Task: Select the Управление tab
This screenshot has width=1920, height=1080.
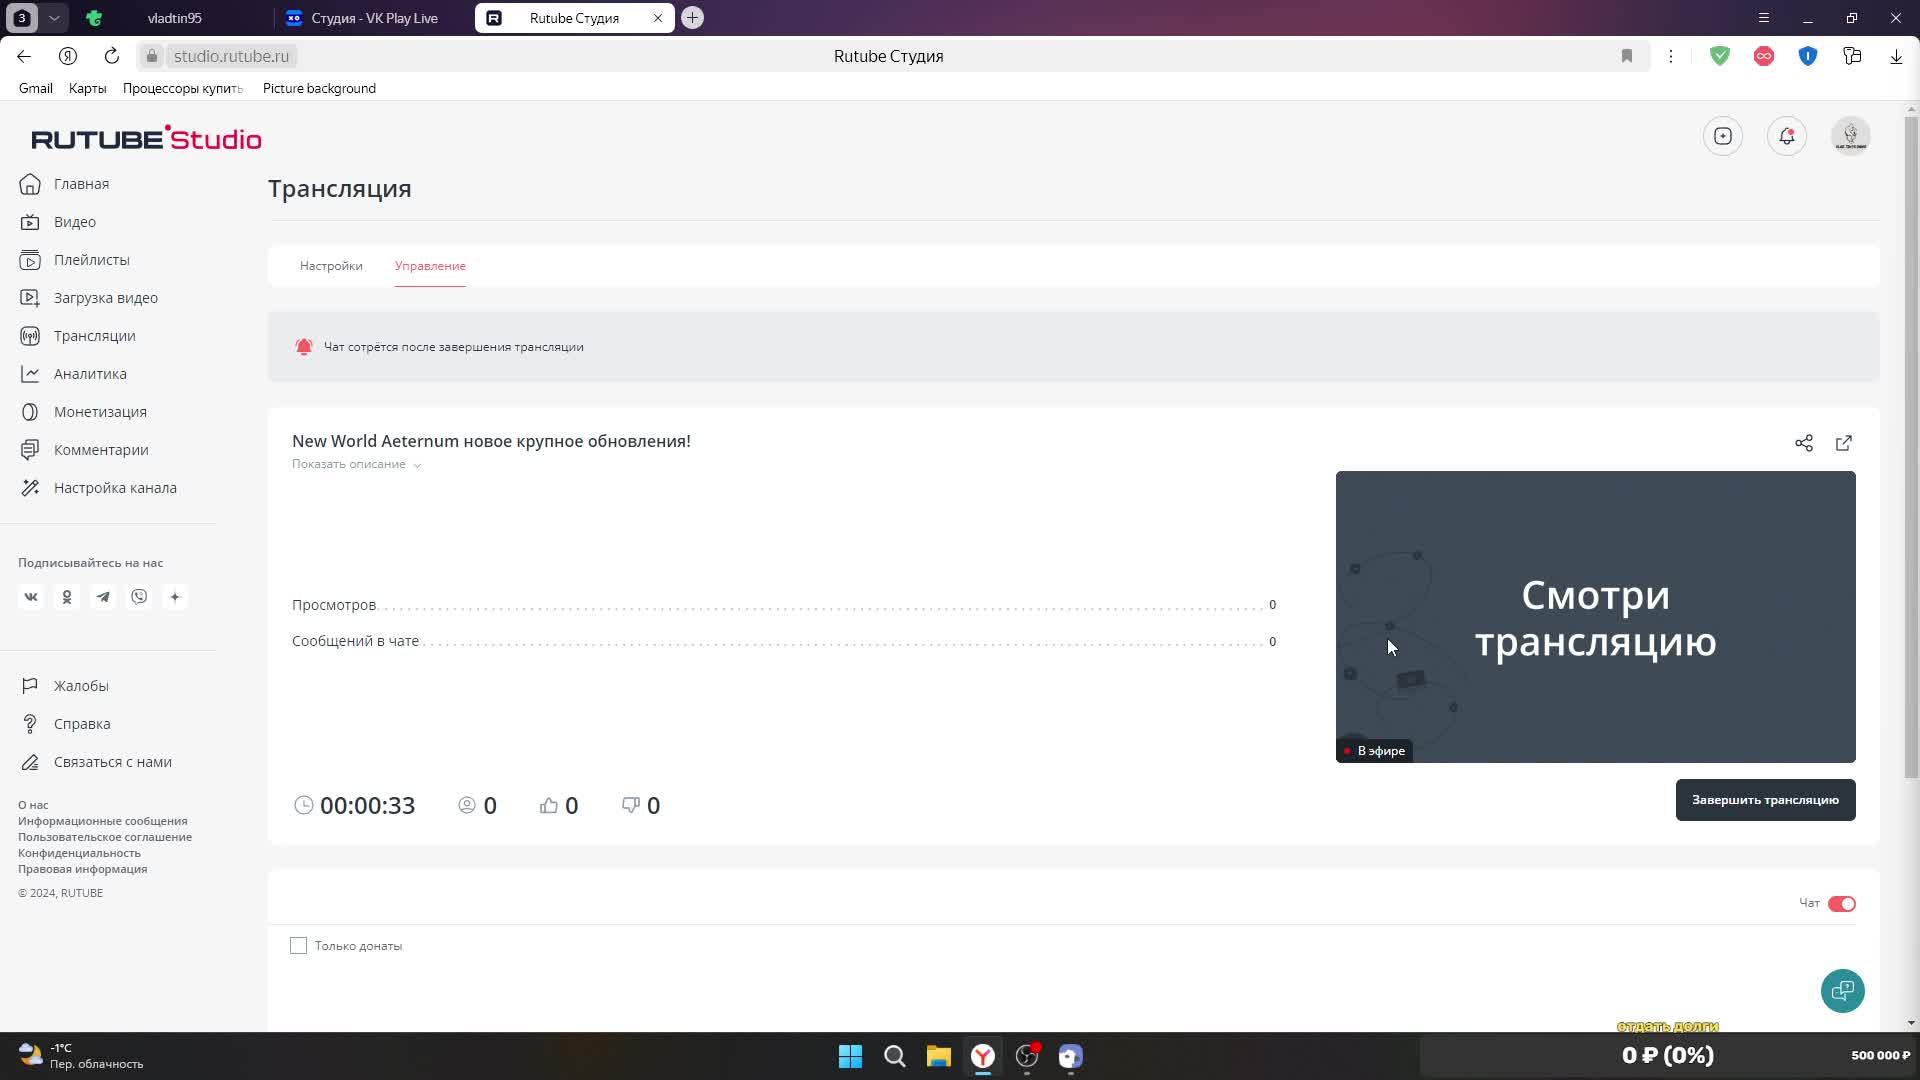Action: coord(430,266)
